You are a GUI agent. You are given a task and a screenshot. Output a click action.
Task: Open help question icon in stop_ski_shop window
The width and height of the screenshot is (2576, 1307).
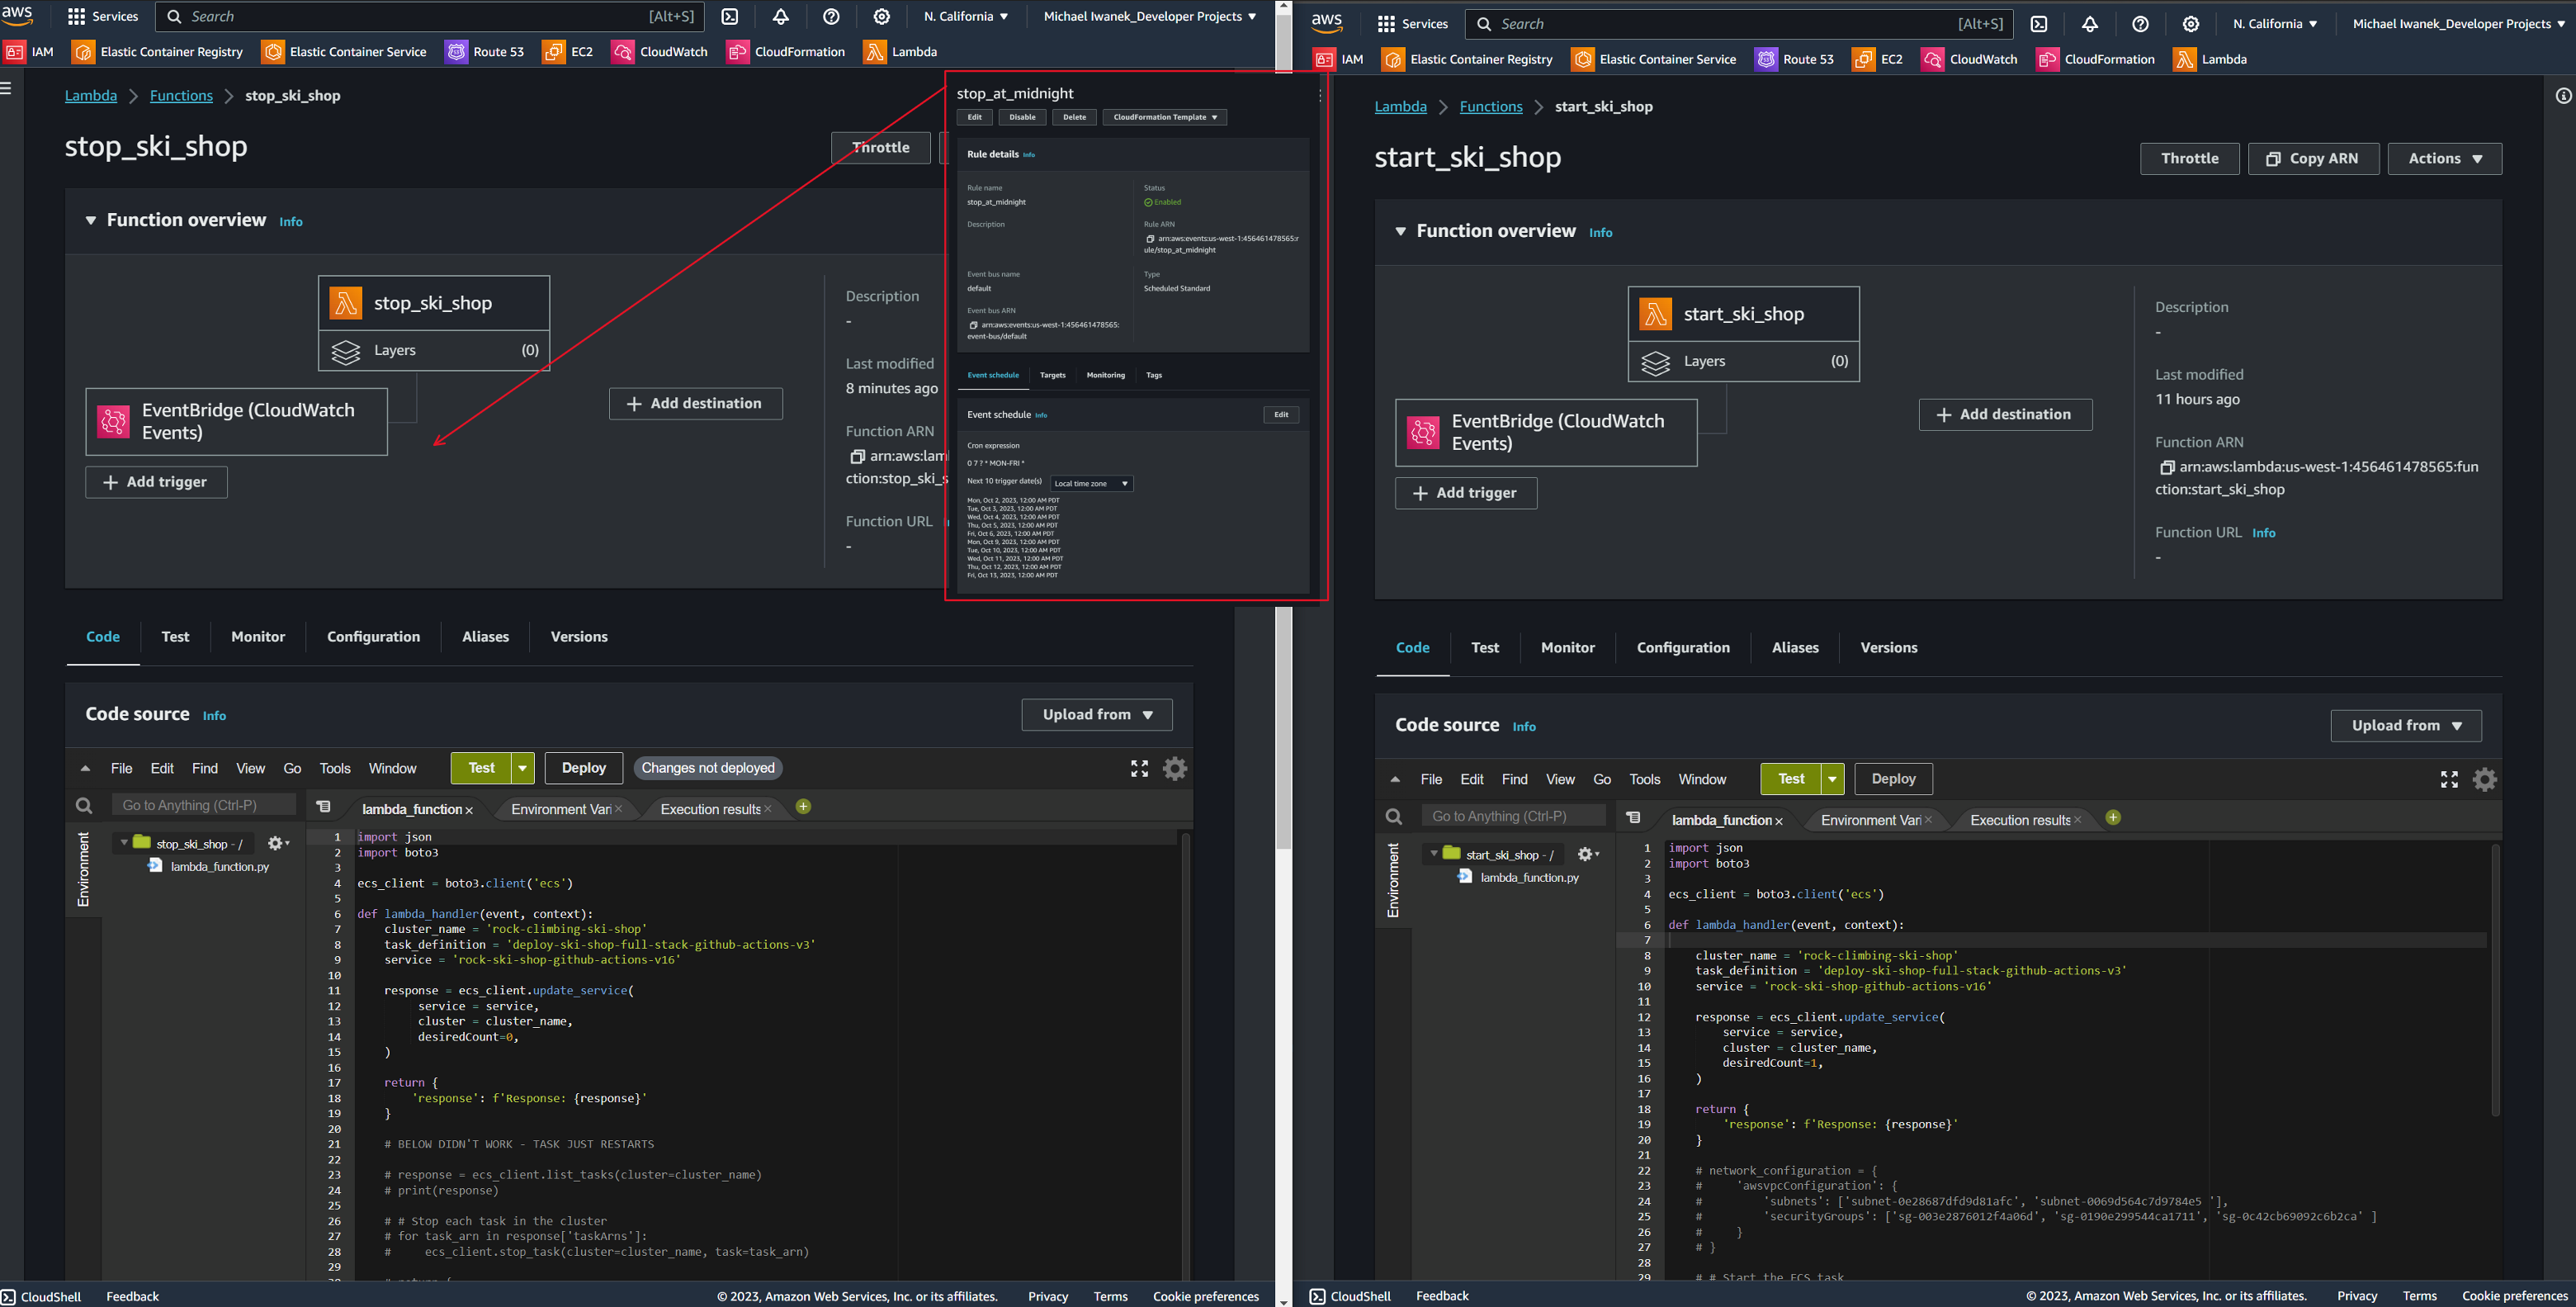831,16
